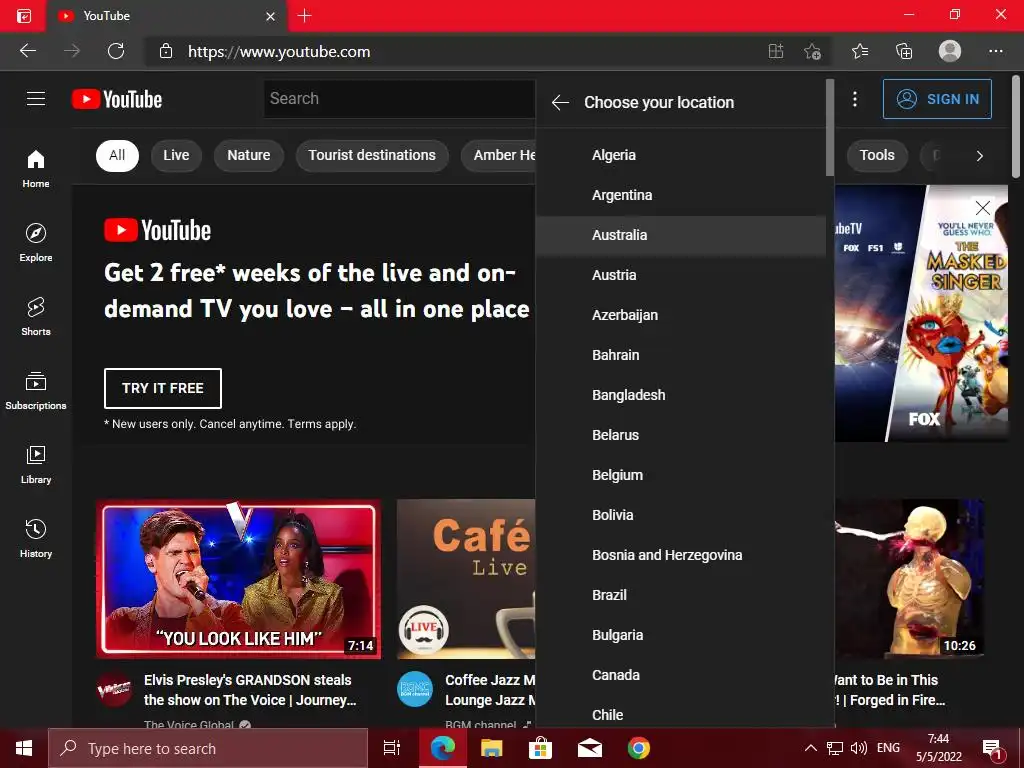Focus the YouTube Search box

pos(399,99)
